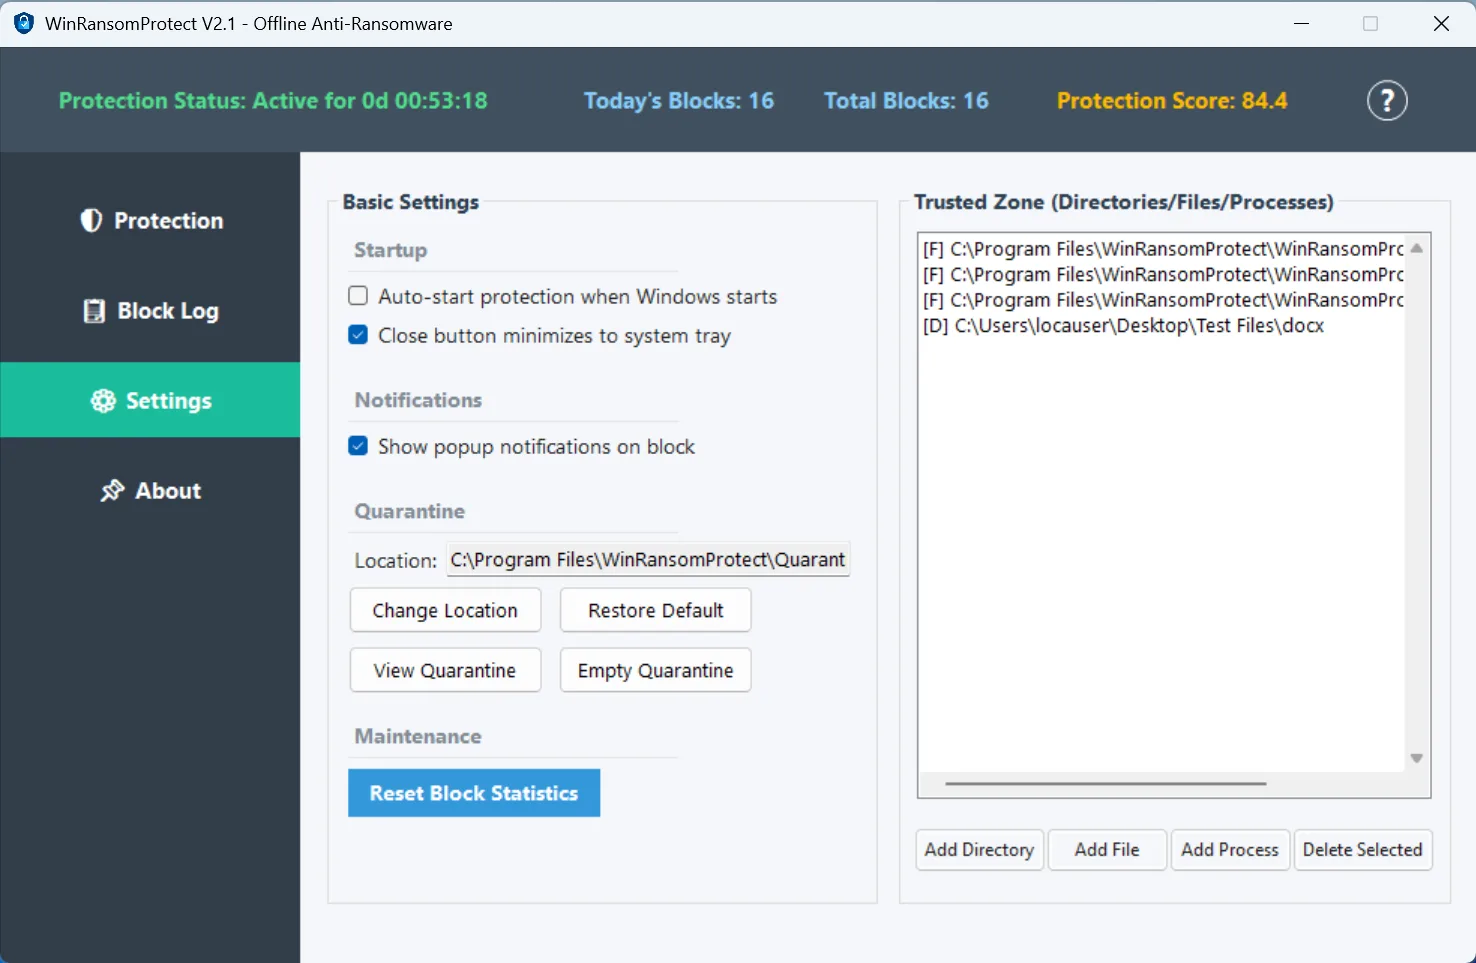This screenshot has width=1476, height=963.
Task: Click the Trusted Zone list scroll-up arrow
Action: click(x=1417, y=248)
